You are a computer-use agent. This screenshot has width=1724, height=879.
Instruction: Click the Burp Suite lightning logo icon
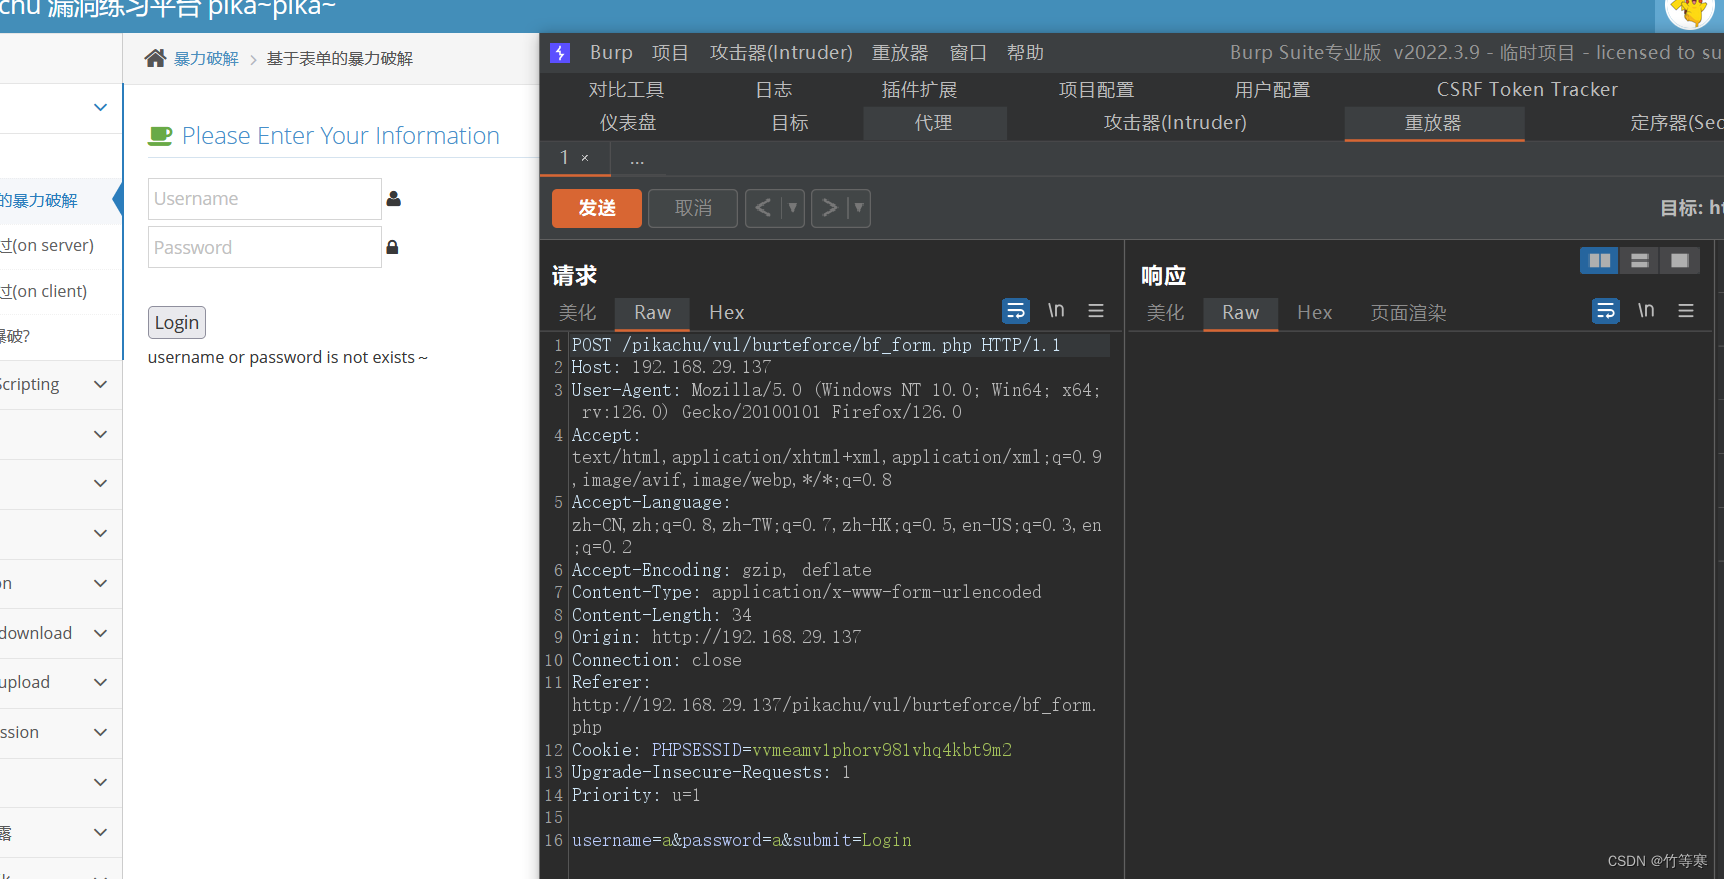(560, 53)
